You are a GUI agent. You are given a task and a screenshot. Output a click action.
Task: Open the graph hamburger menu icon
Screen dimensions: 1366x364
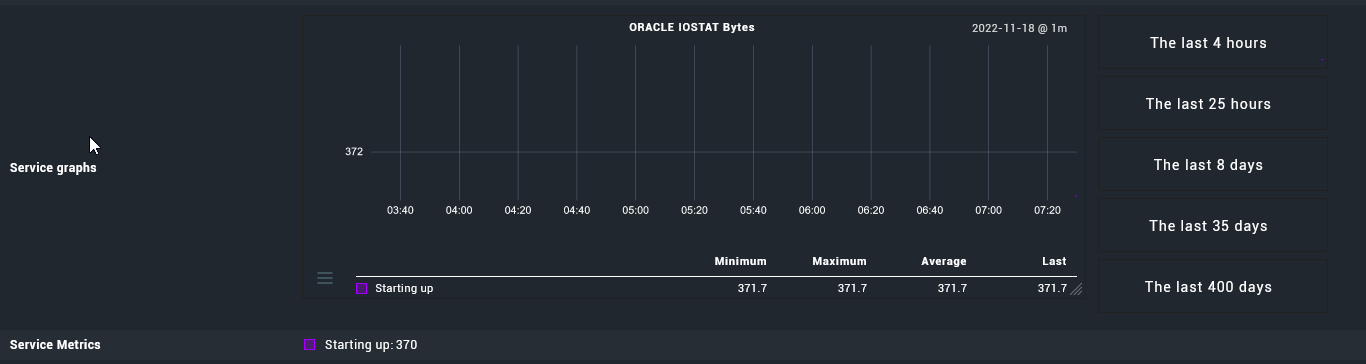[325, 278]
